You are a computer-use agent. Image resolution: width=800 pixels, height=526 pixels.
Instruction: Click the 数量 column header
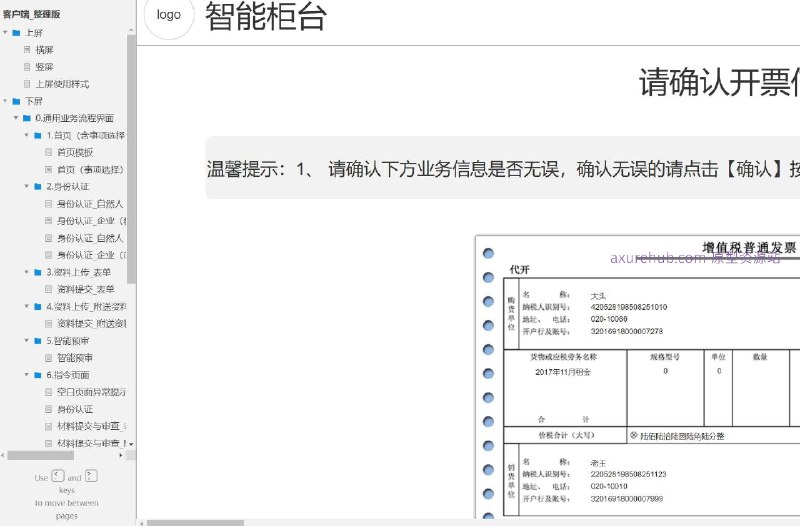[760, 357]
